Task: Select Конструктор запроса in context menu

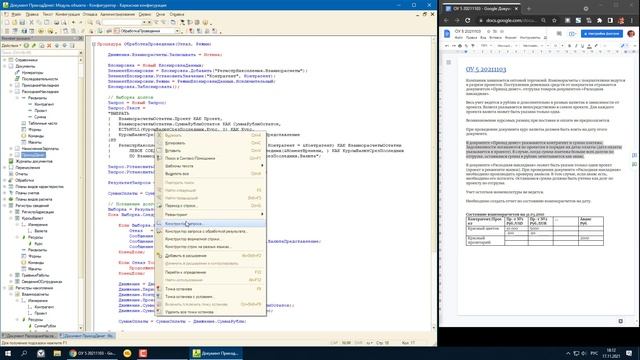Action: (211, 224)
